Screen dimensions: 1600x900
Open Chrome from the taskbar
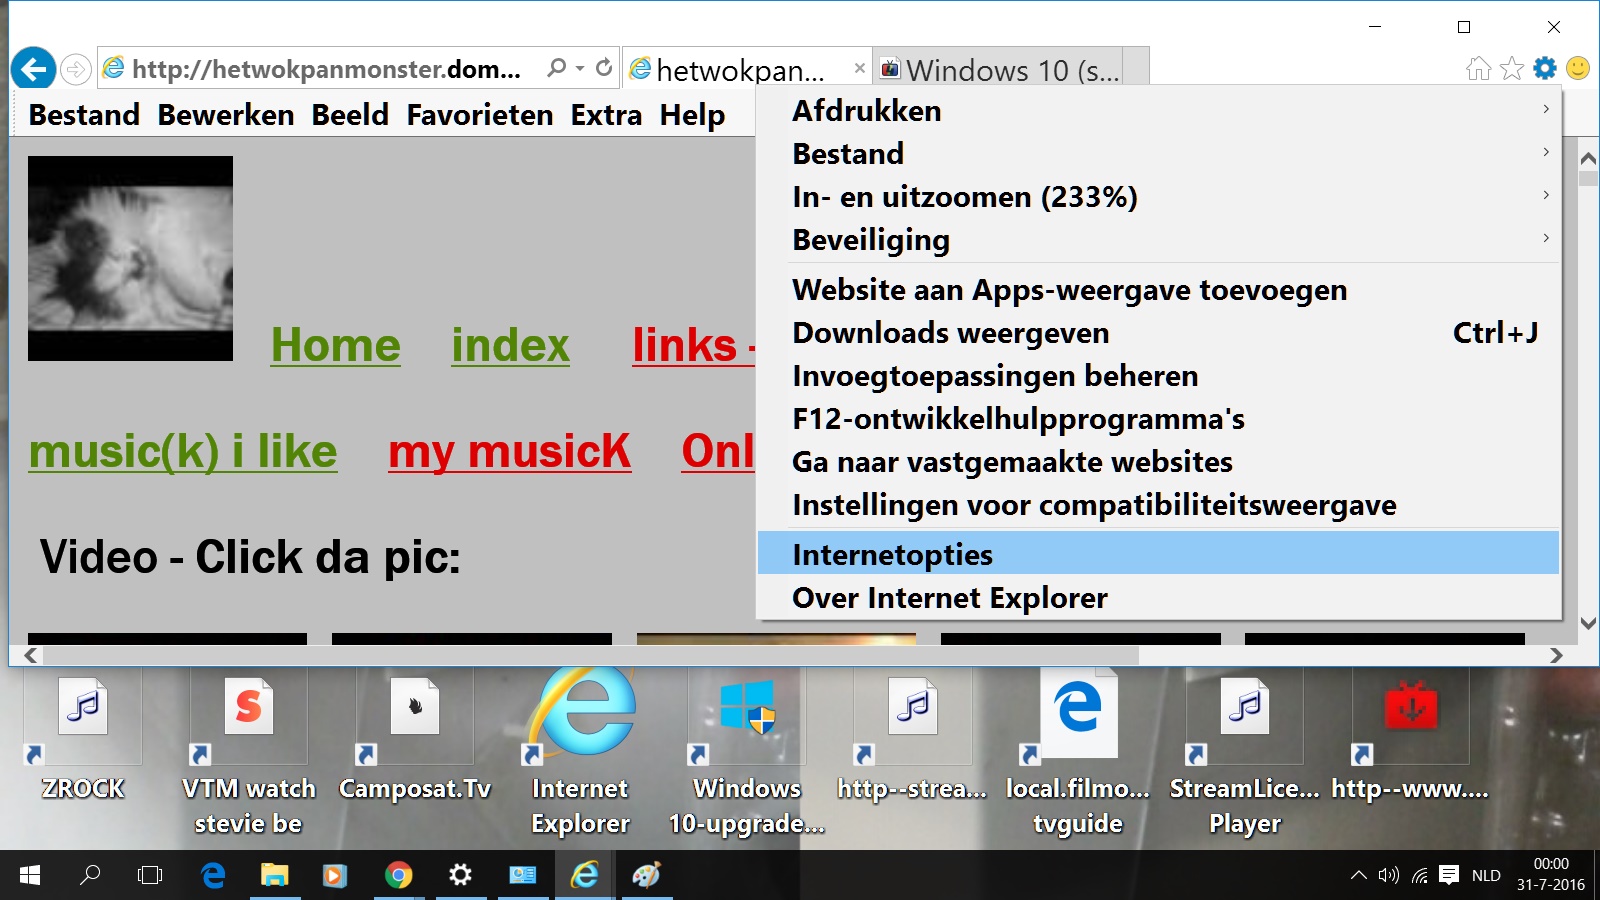[x=398, y=875]
